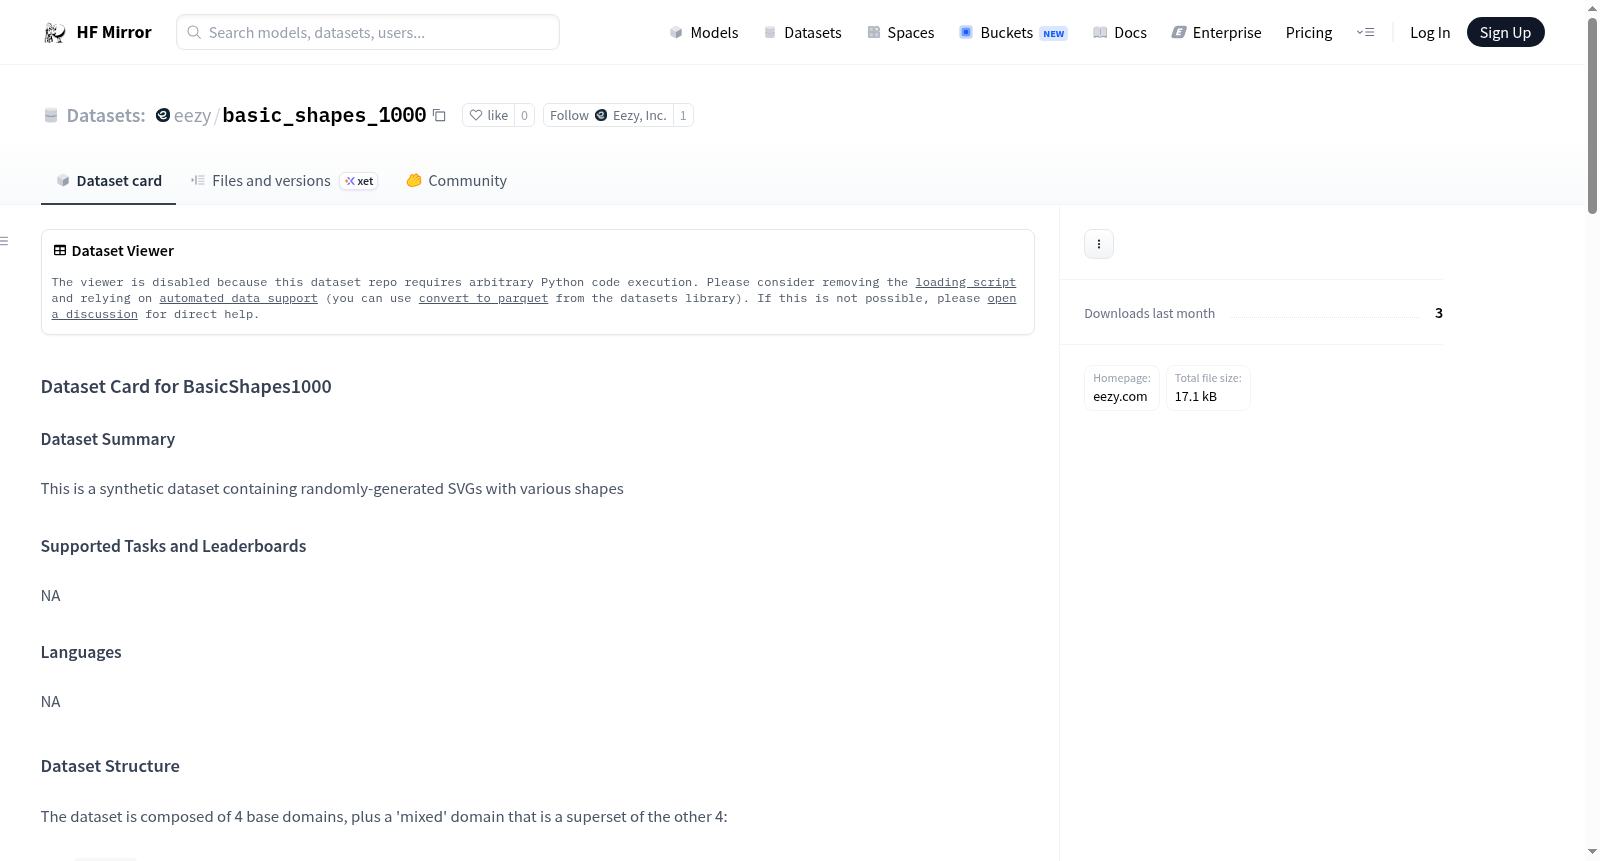Click the Dataset Card for BasicShapes1000 heading

tap(186, 387)
